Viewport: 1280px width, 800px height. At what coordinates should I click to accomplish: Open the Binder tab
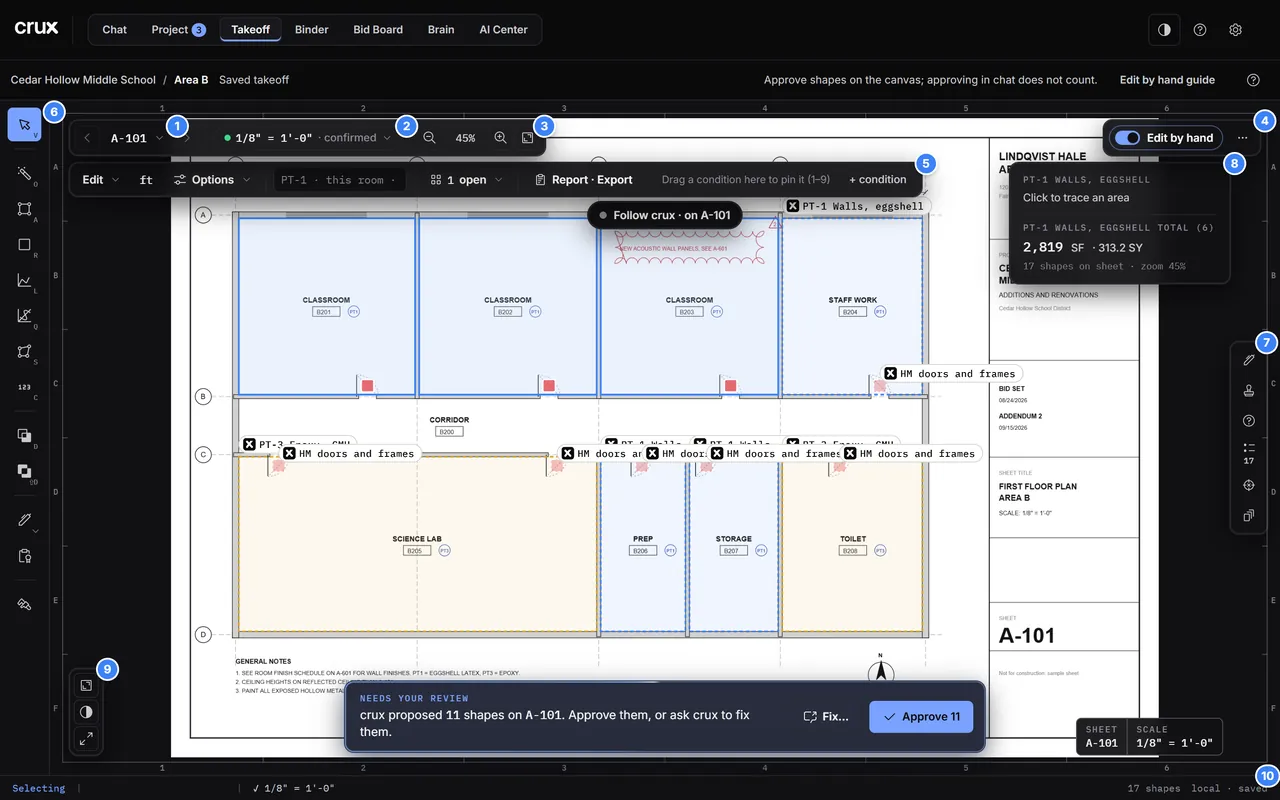point(311,30)
